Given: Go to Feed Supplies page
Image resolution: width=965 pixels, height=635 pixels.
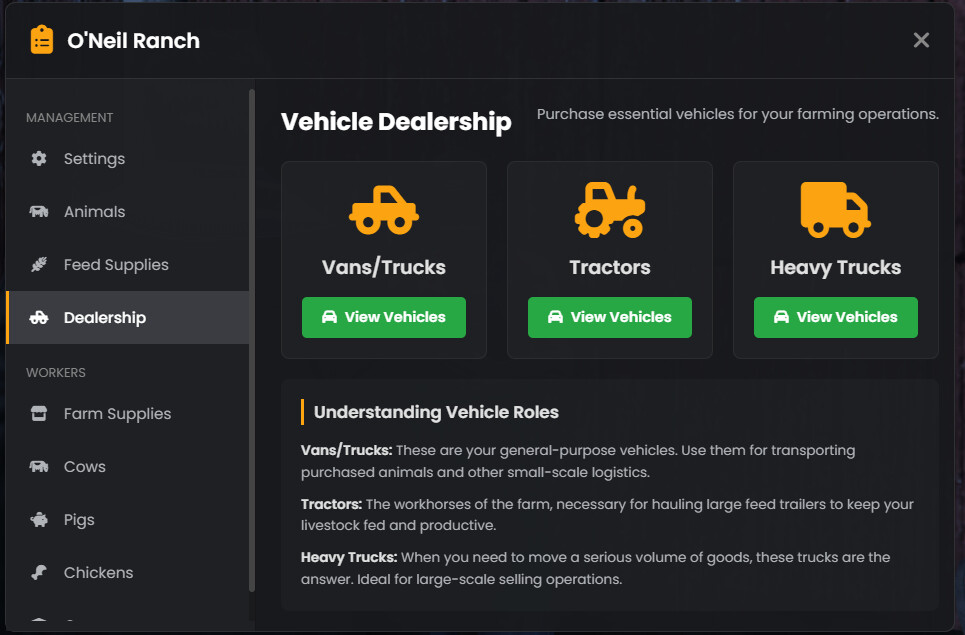Looking at the screenshot, I should 116,265.
